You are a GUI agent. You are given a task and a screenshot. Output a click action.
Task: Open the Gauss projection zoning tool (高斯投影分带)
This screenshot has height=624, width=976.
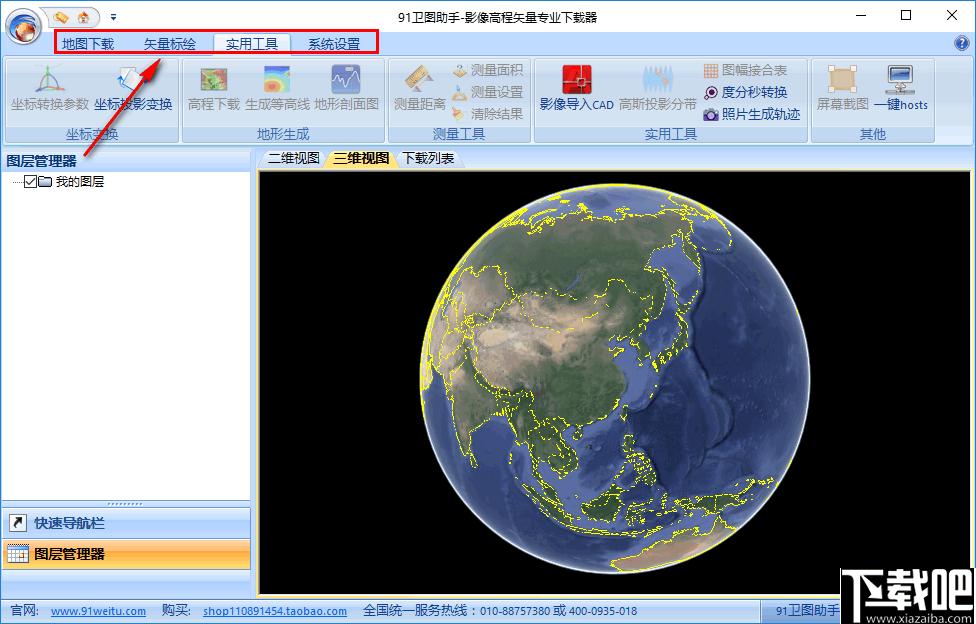(657, 89)
